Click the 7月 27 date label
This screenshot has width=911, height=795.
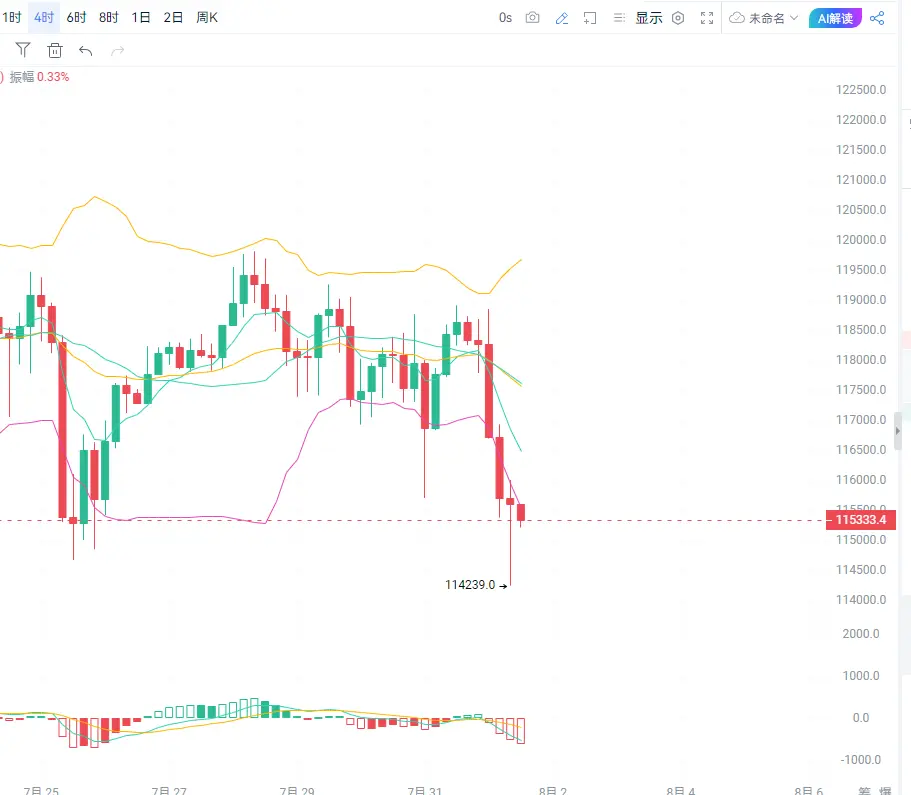tap(169, 790)
